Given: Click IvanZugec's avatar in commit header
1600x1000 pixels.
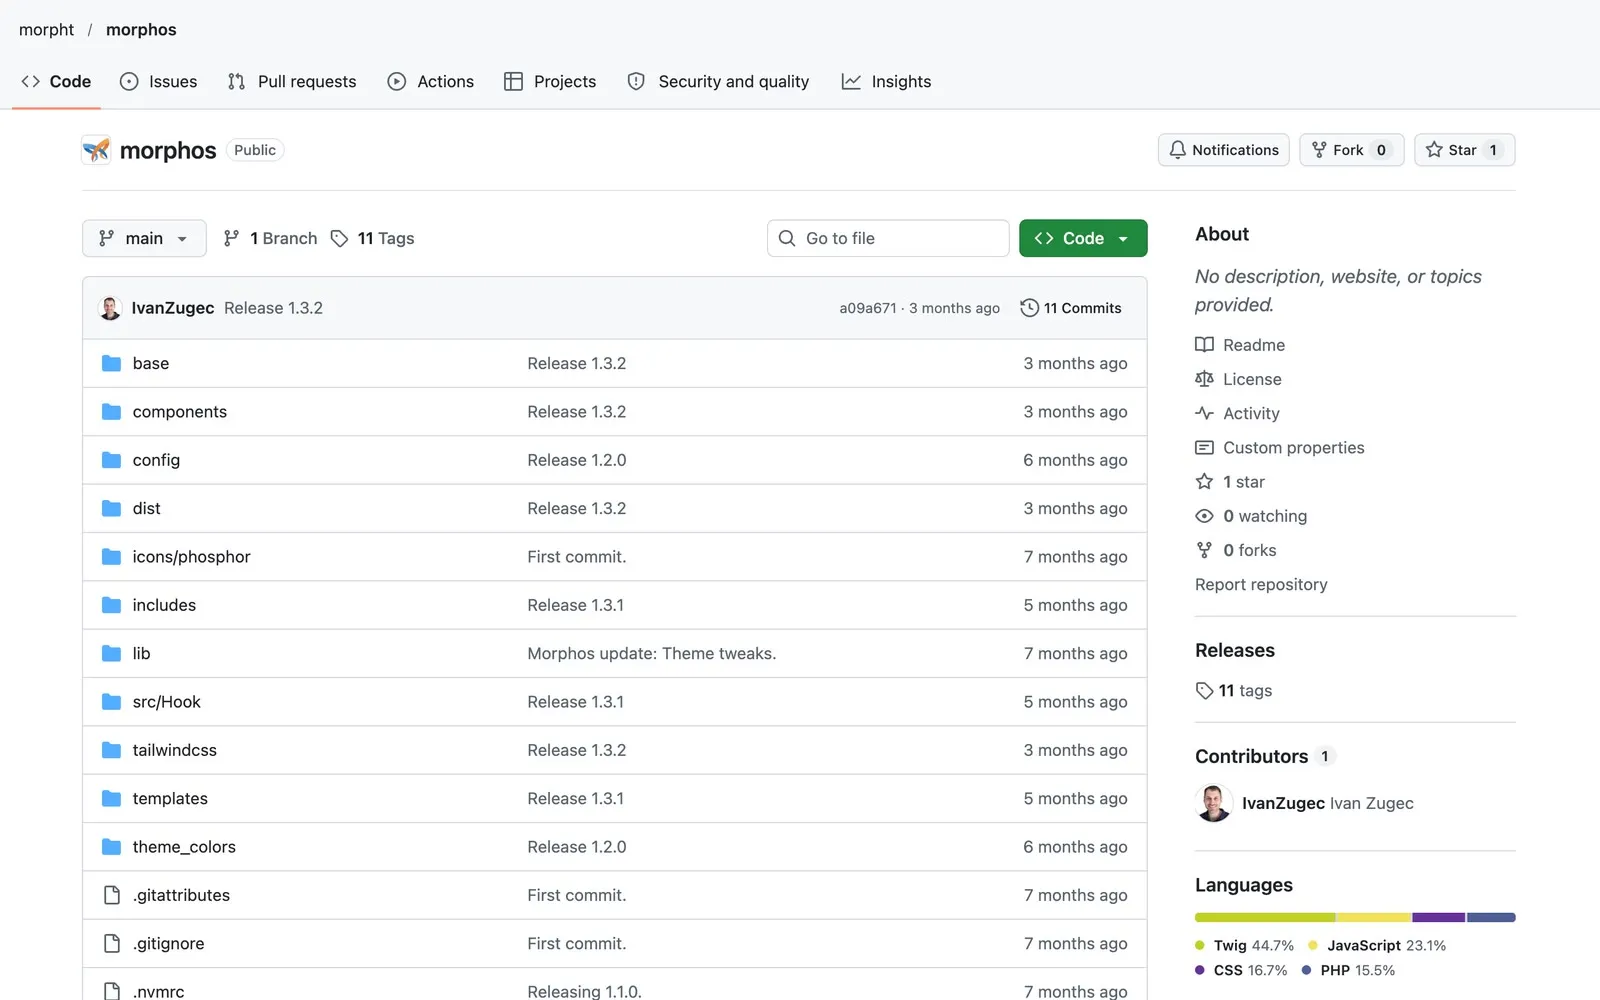Looking at the screenshot, I should click(111, 308).
